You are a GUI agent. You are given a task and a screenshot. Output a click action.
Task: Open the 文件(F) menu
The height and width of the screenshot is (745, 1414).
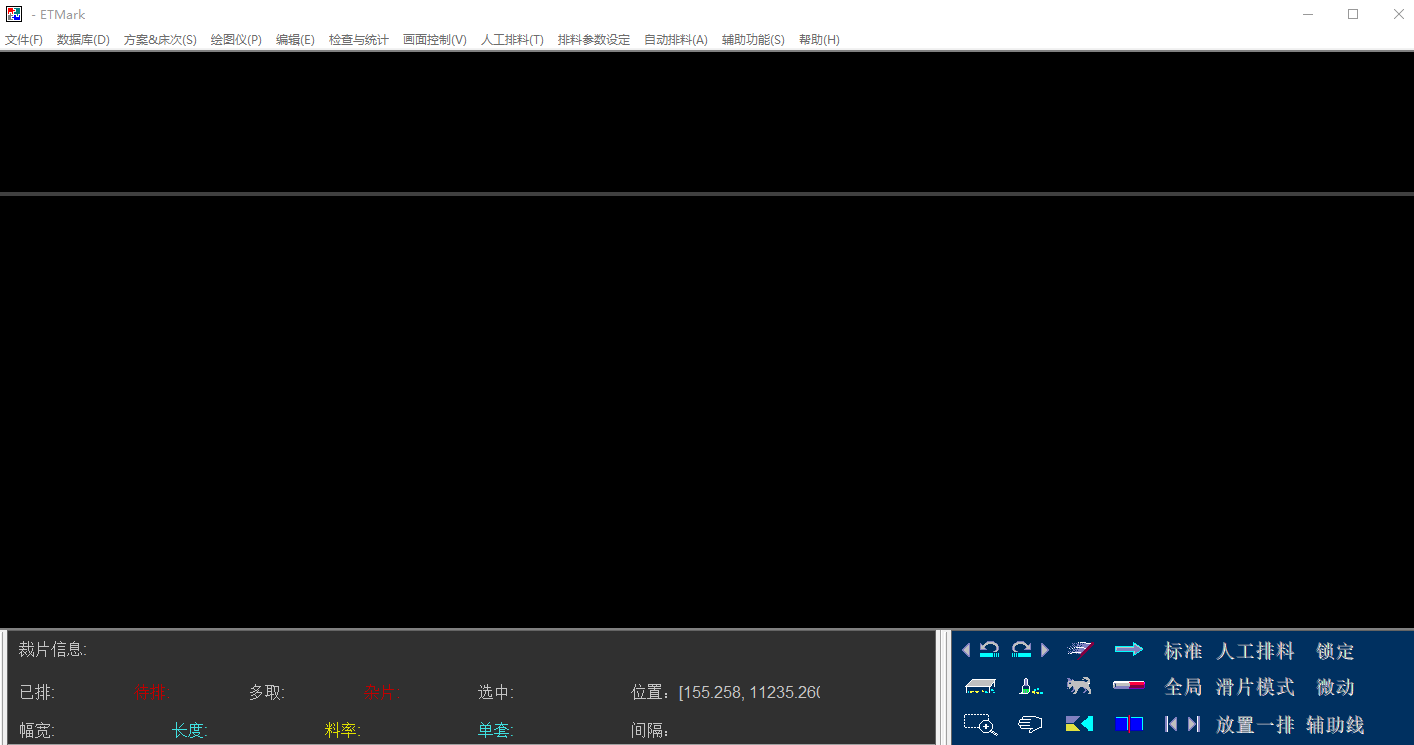pos(24,39)
